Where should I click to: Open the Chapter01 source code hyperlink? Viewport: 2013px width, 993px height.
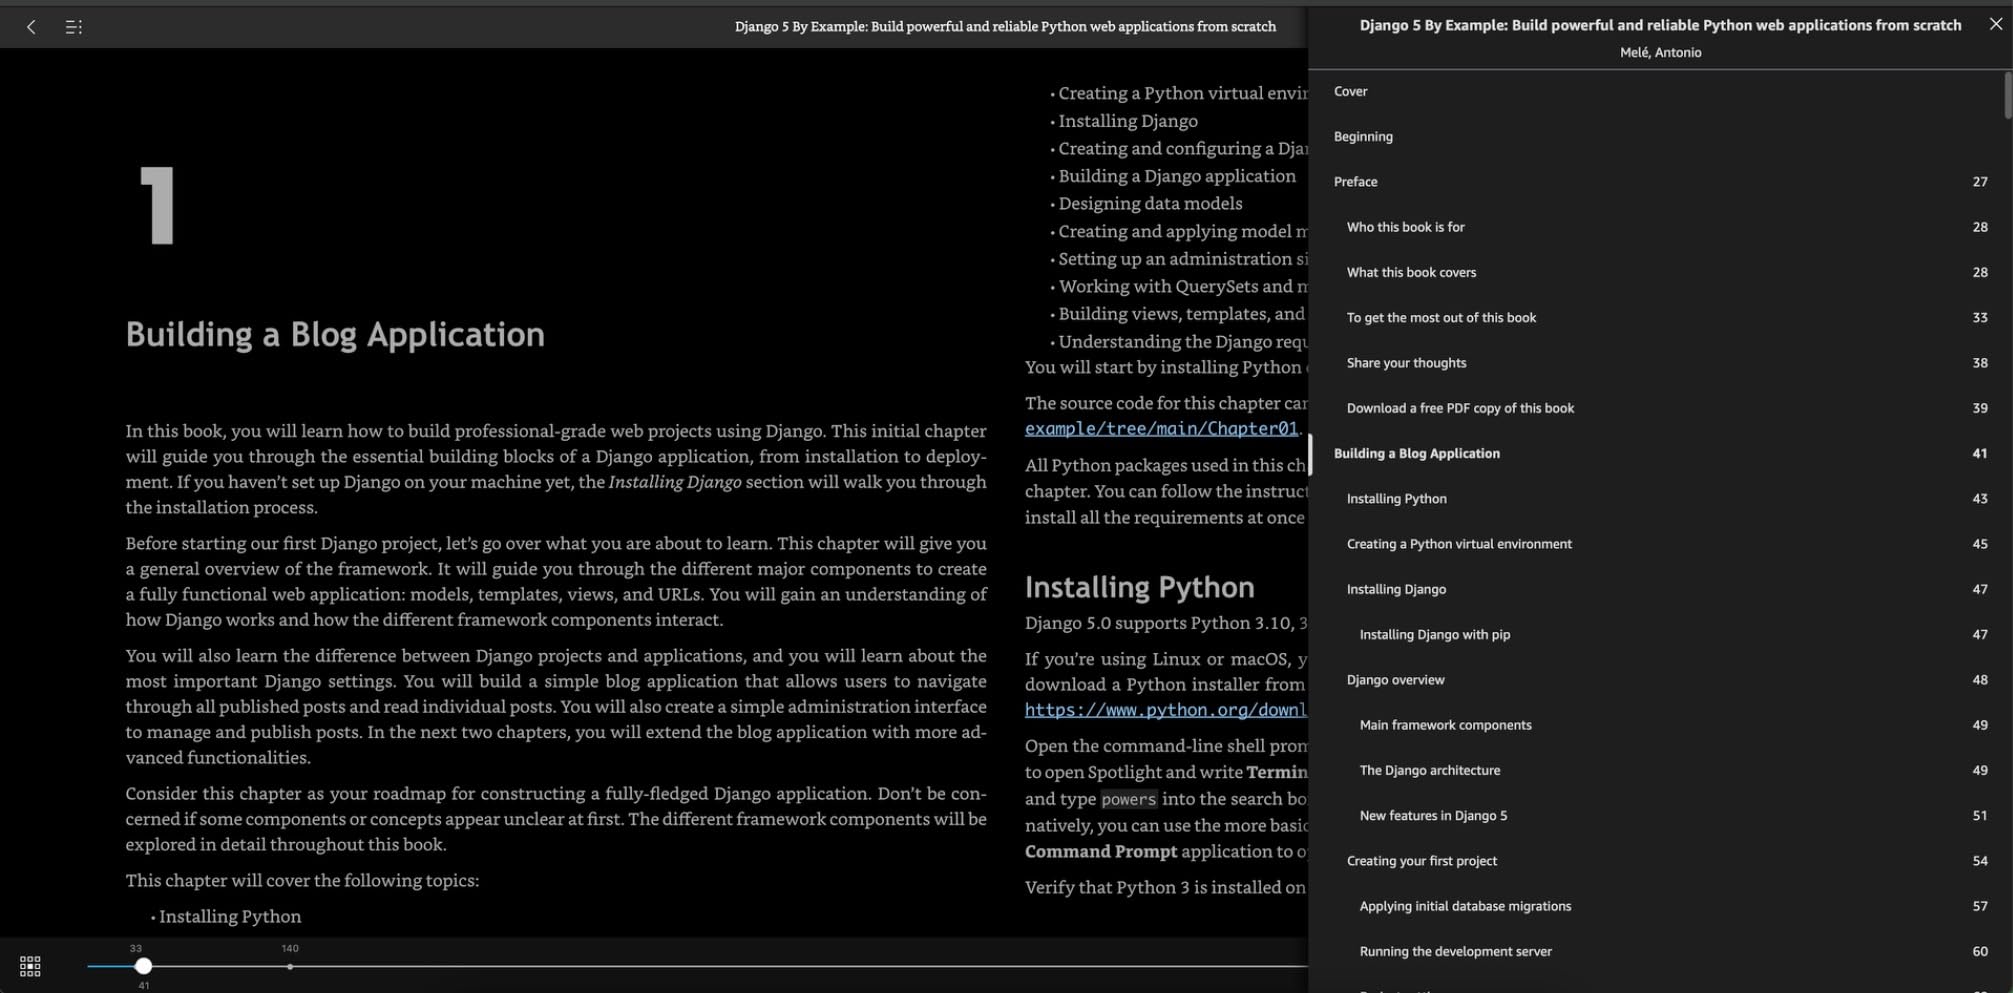point(1160,428)
